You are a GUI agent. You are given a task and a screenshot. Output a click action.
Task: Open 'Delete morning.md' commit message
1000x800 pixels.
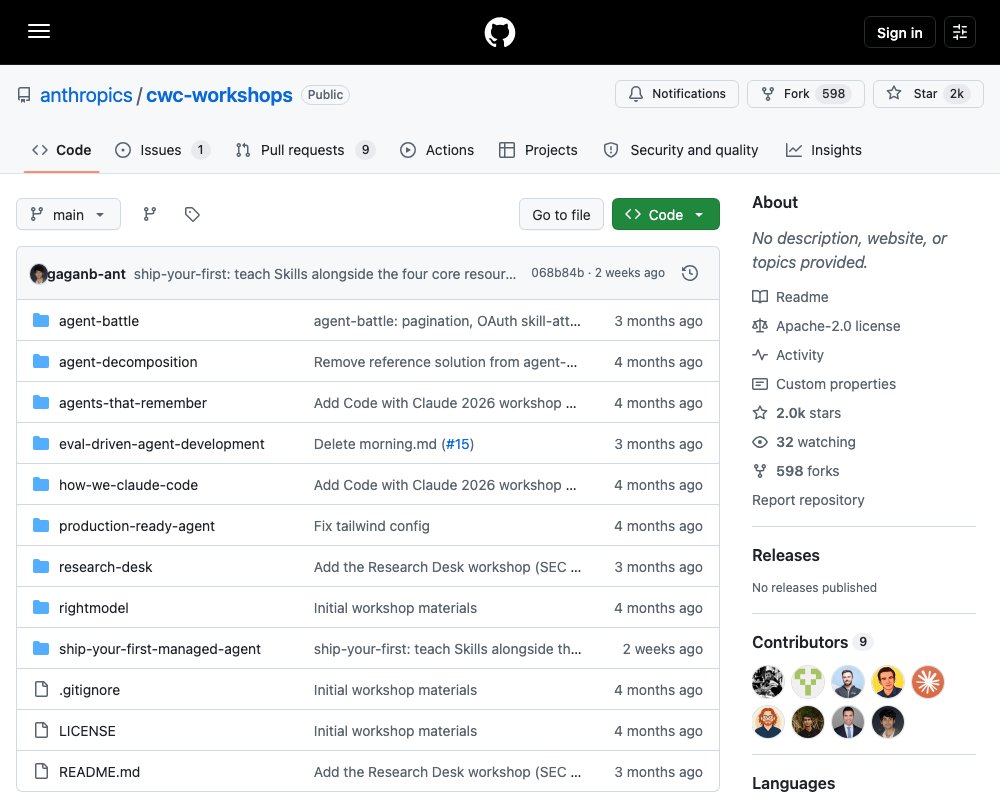tap(376, 444)
